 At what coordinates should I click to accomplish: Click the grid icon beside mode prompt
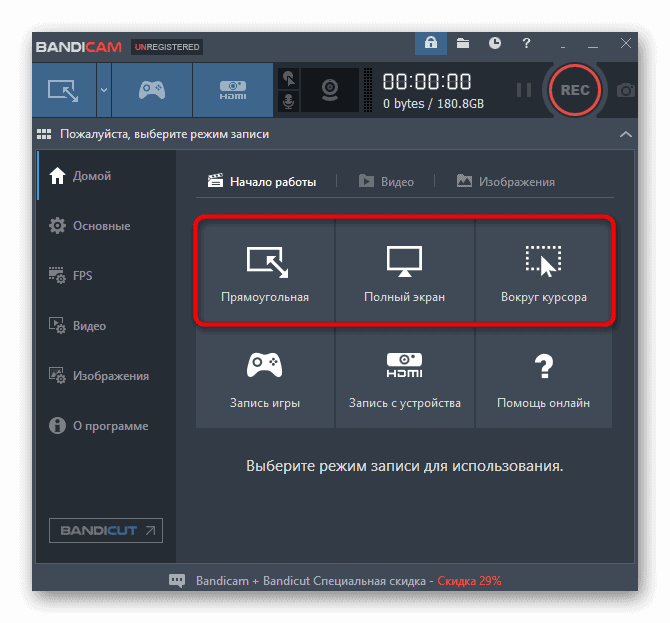click(x=44, y=134)
